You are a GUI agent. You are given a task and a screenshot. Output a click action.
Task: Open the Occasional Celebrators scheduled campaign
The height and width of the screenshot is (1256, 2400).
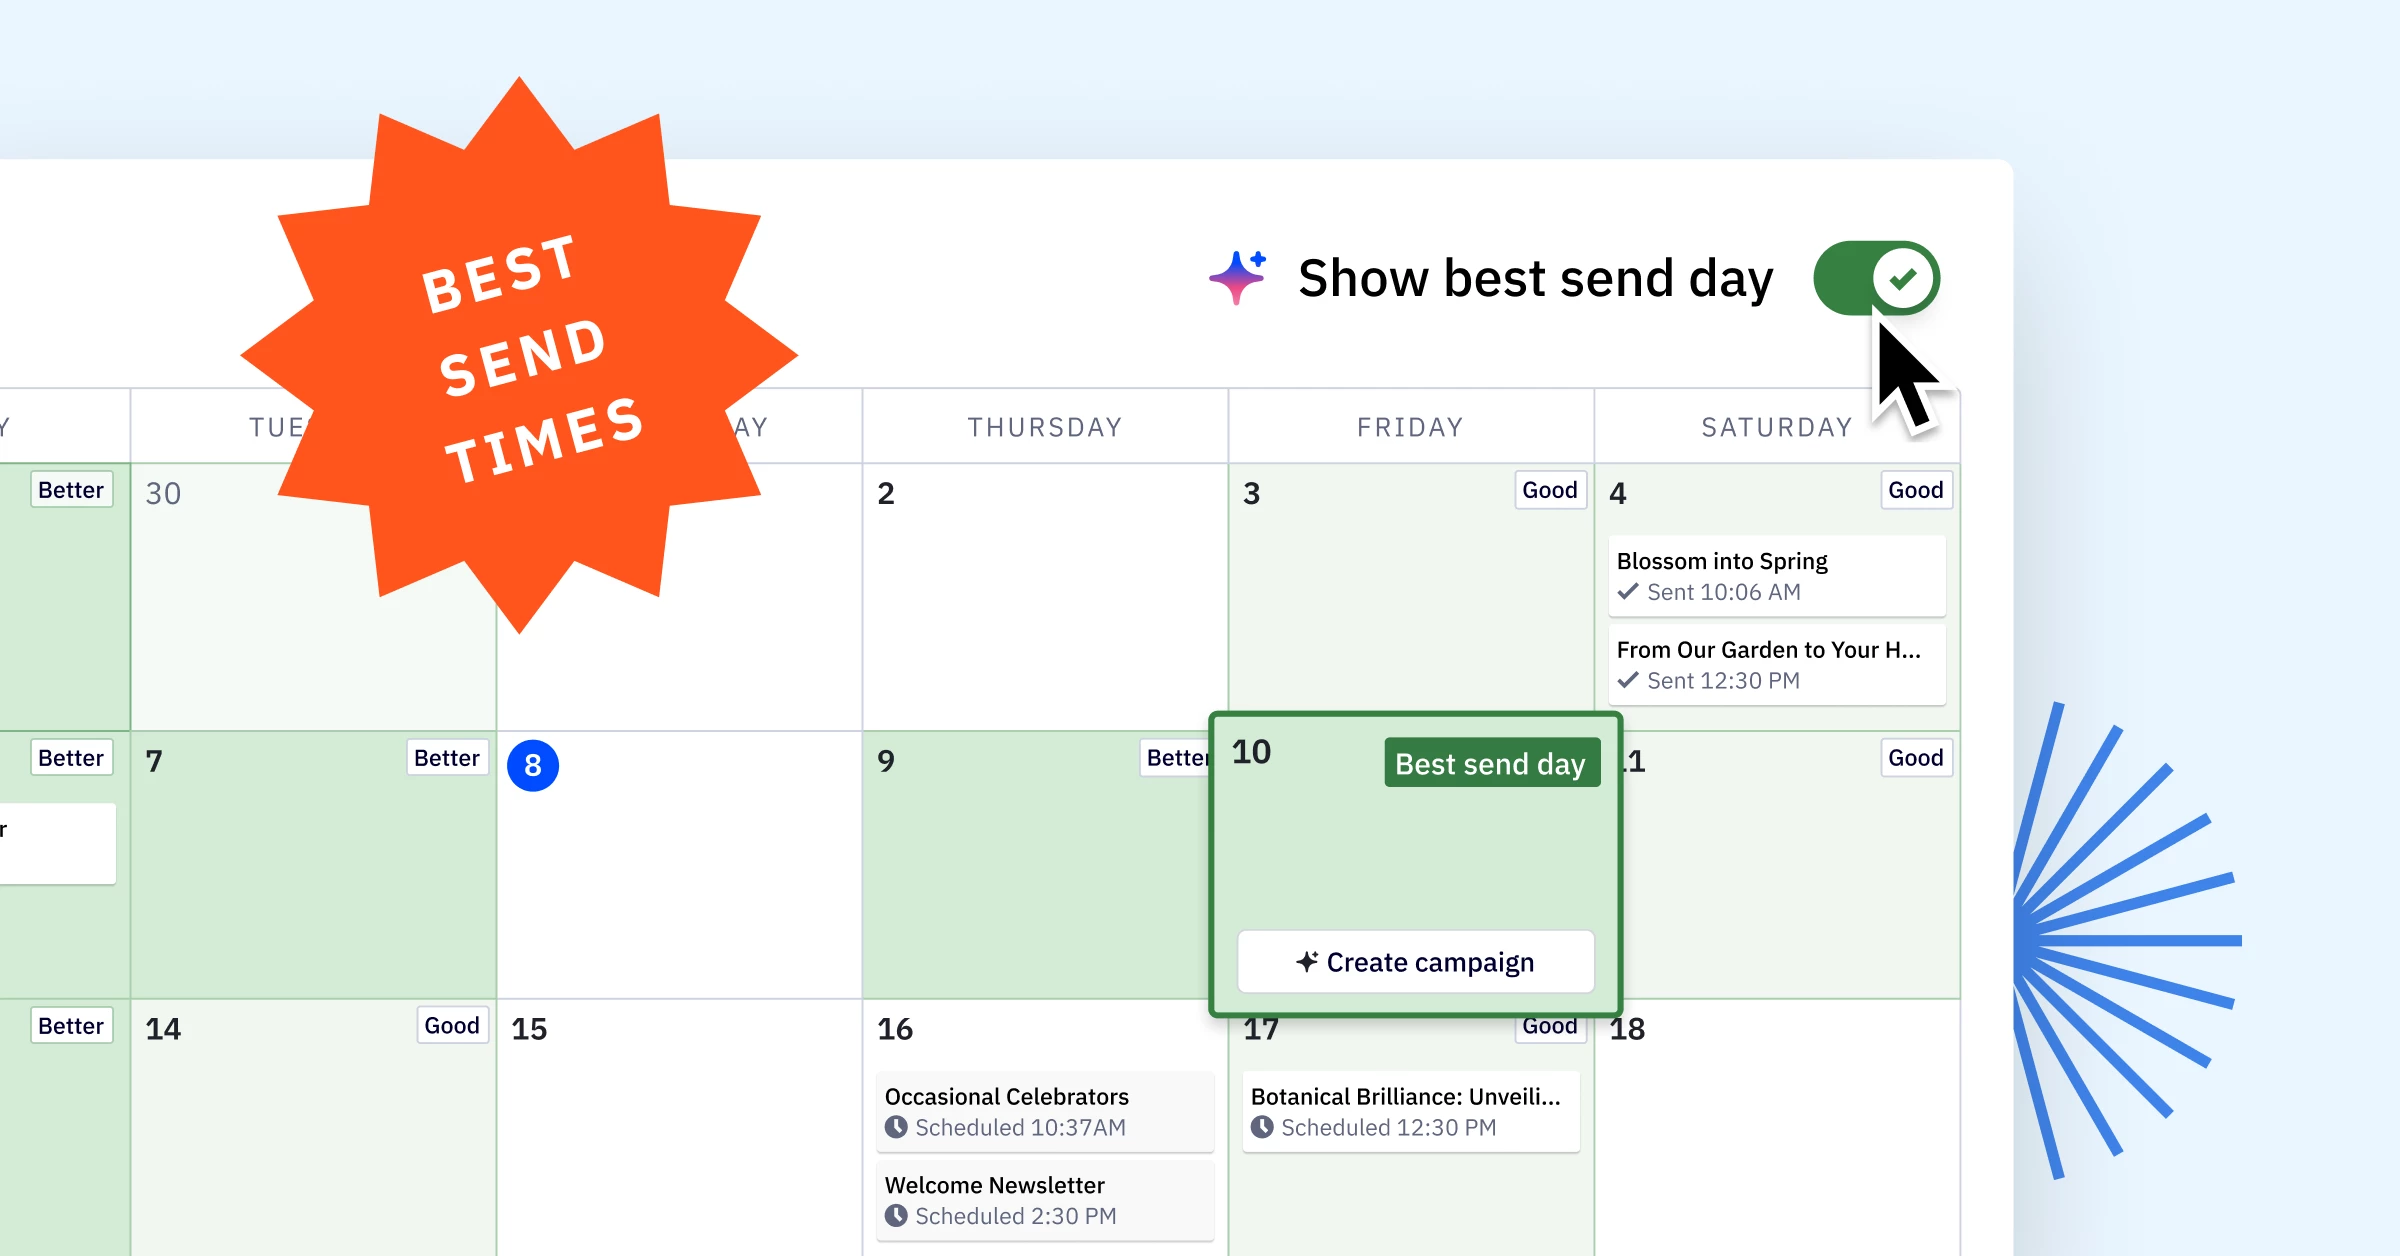tap(1044, 1111)
